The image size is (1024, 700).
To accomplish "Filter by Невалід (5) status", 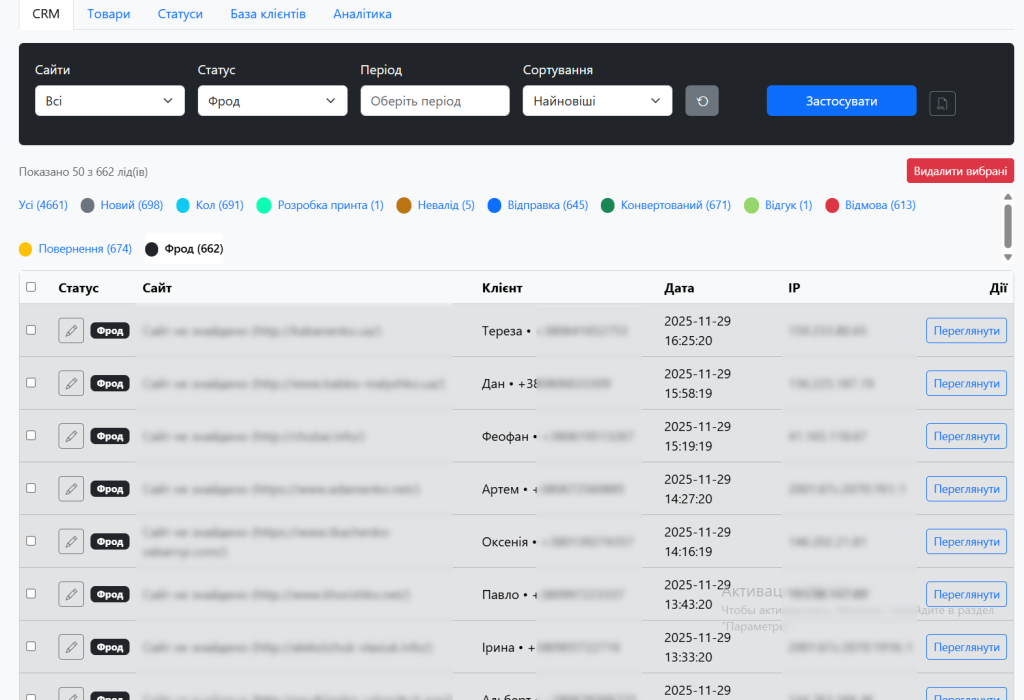I will pyautogui.click(x=436, y=205).
